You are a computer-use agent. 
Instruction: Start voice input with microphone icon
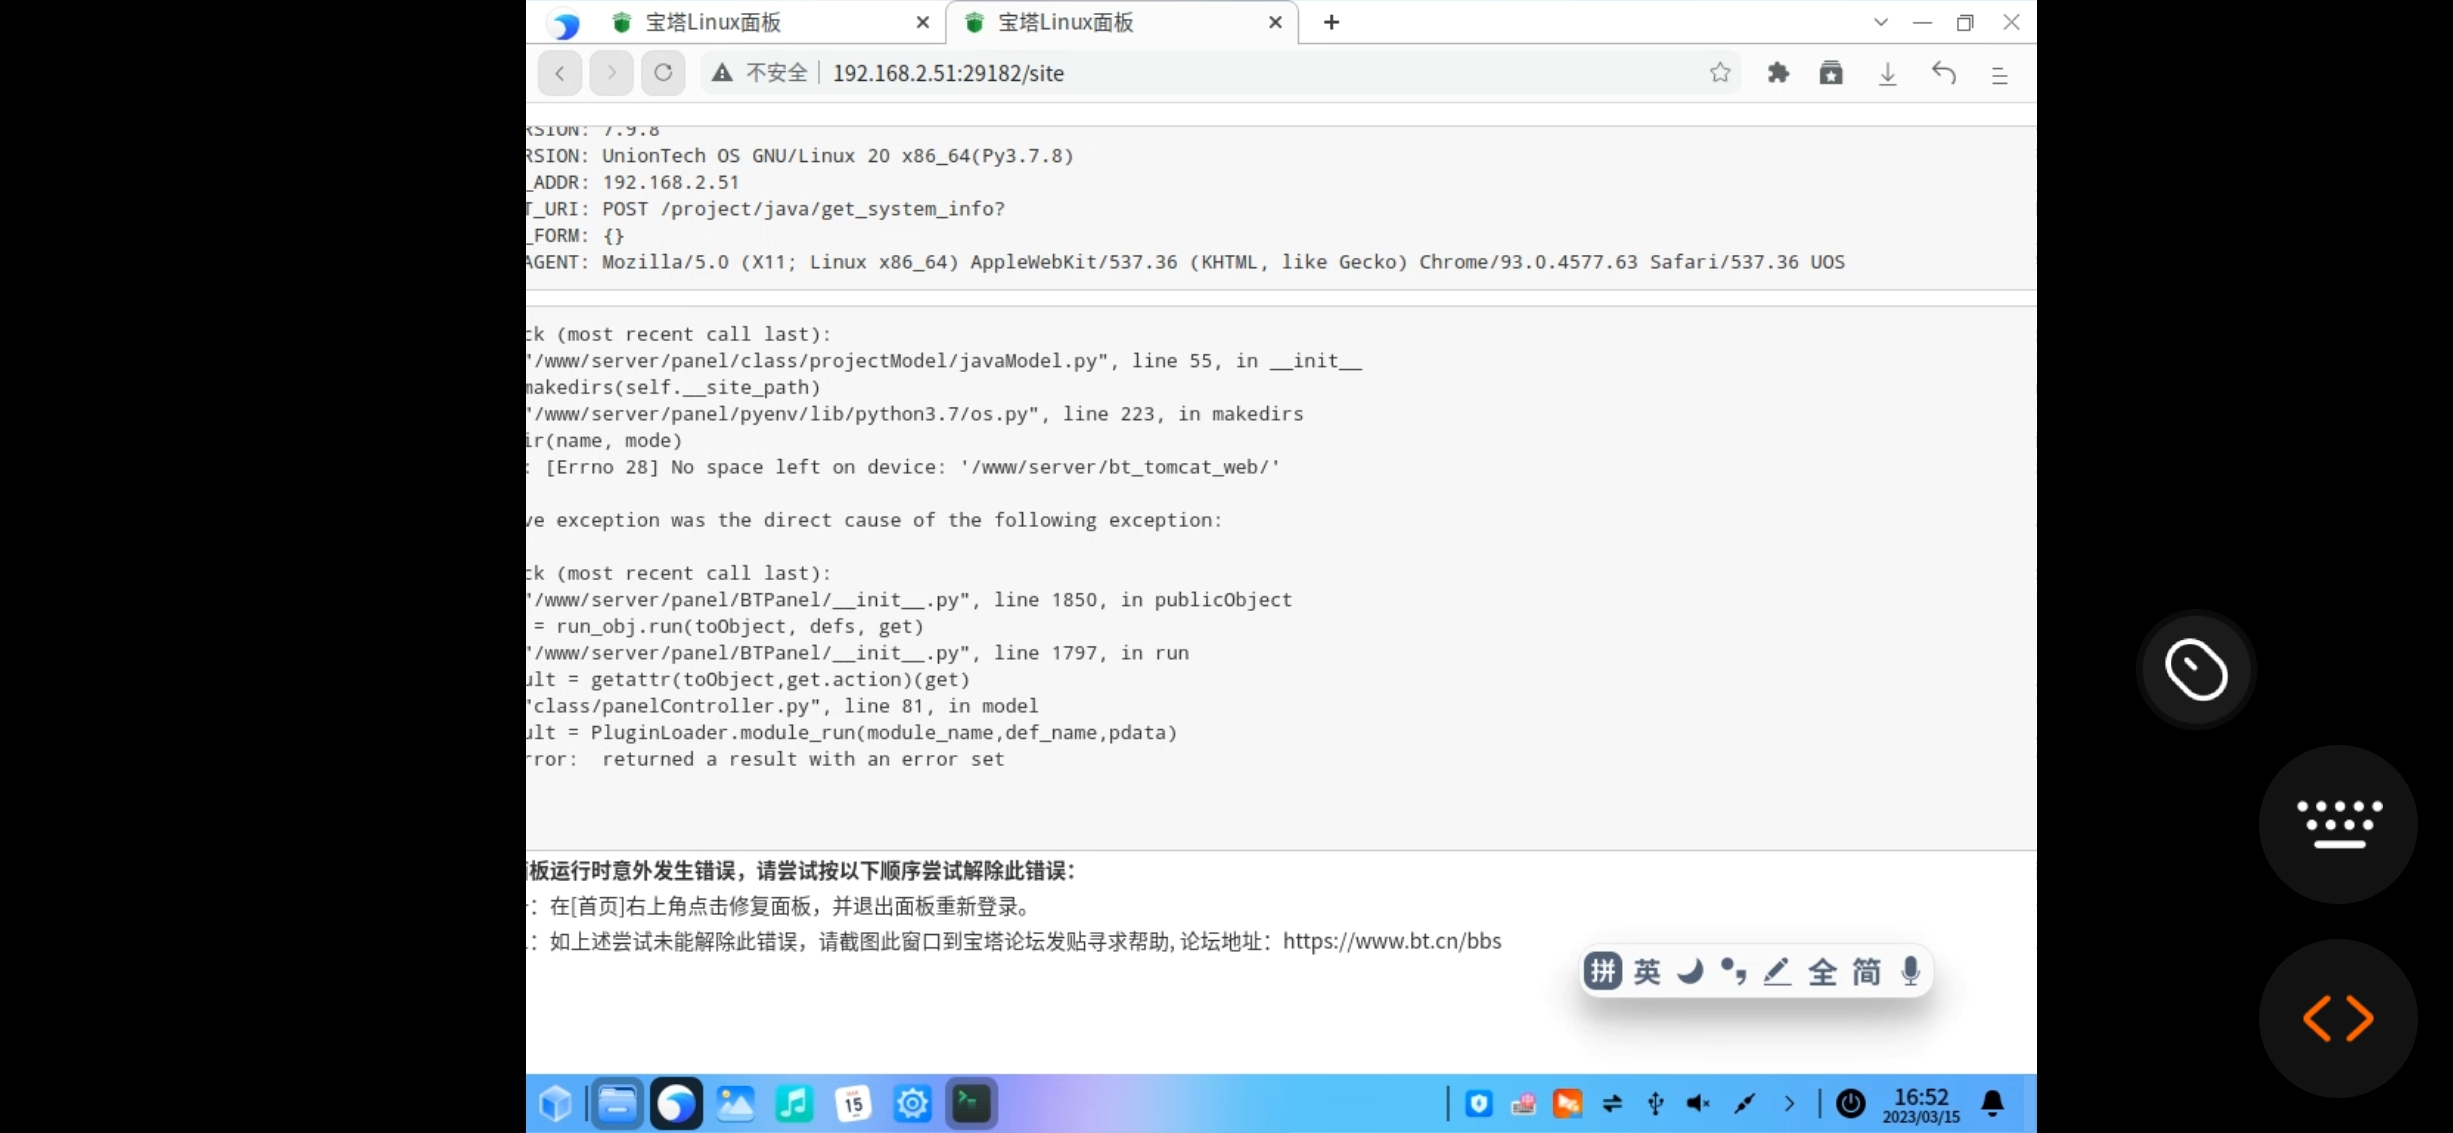coord(1910,971)
